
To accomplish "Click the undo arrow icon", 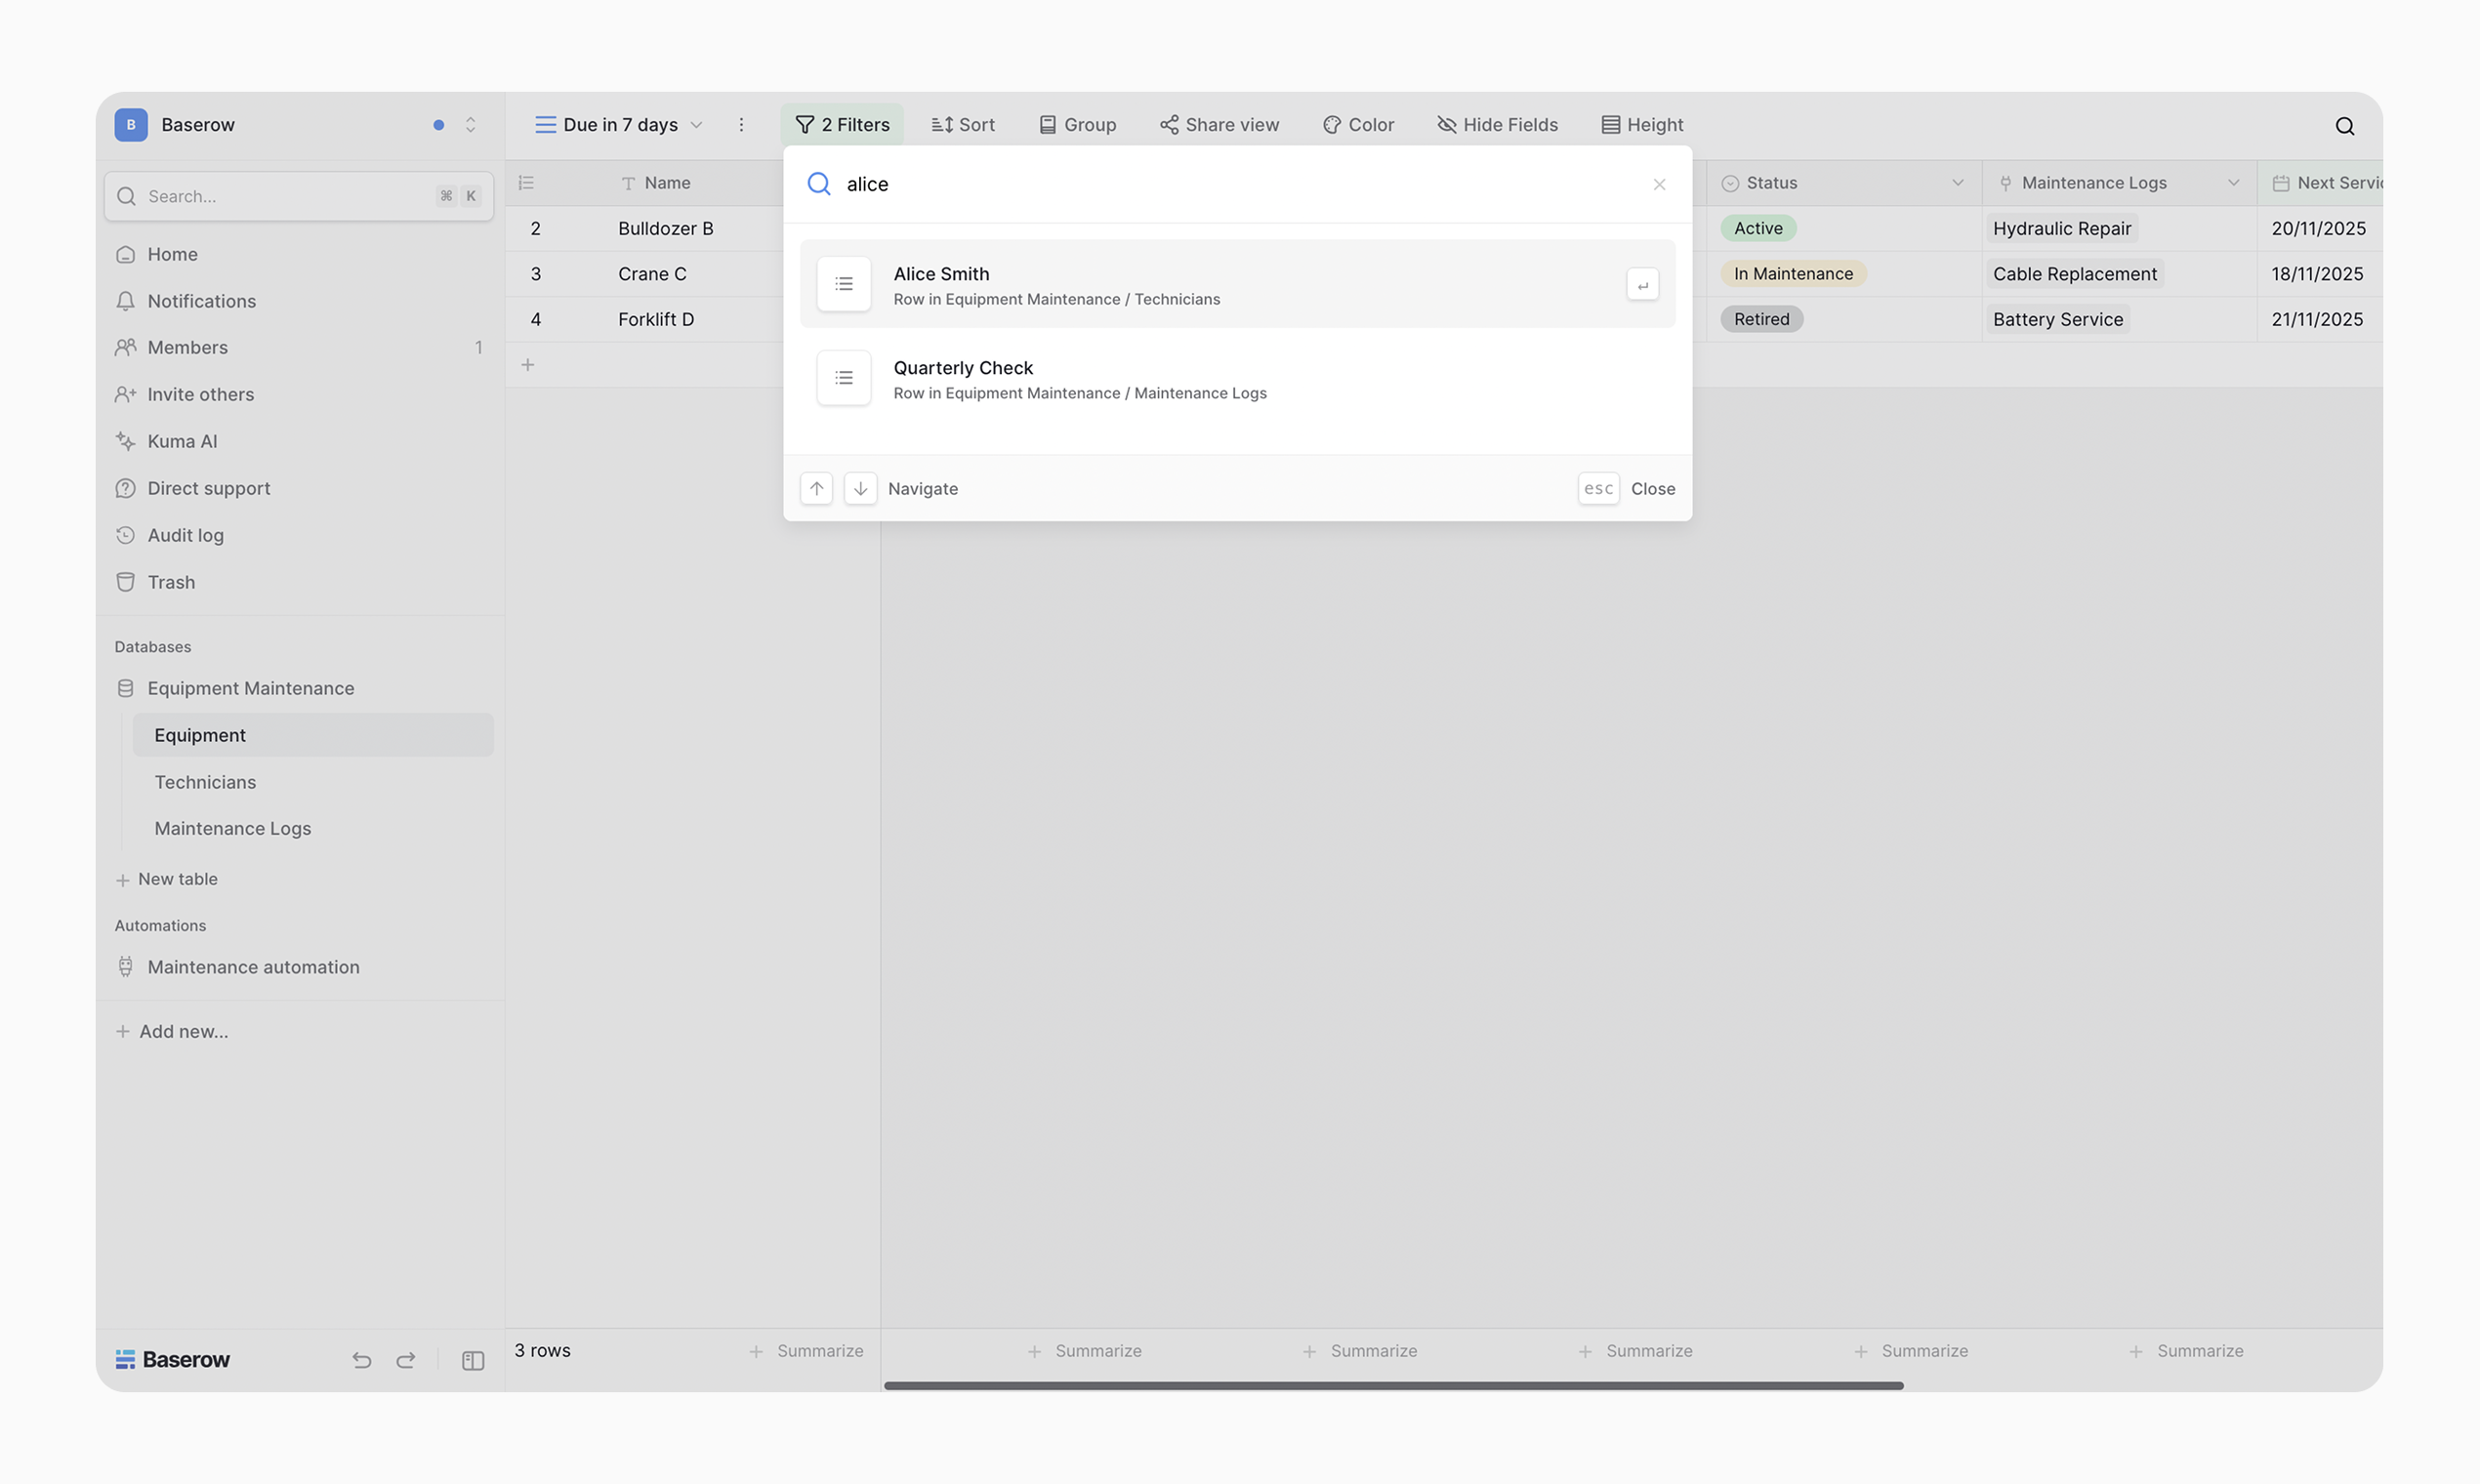I will (x=362, y=1360).
